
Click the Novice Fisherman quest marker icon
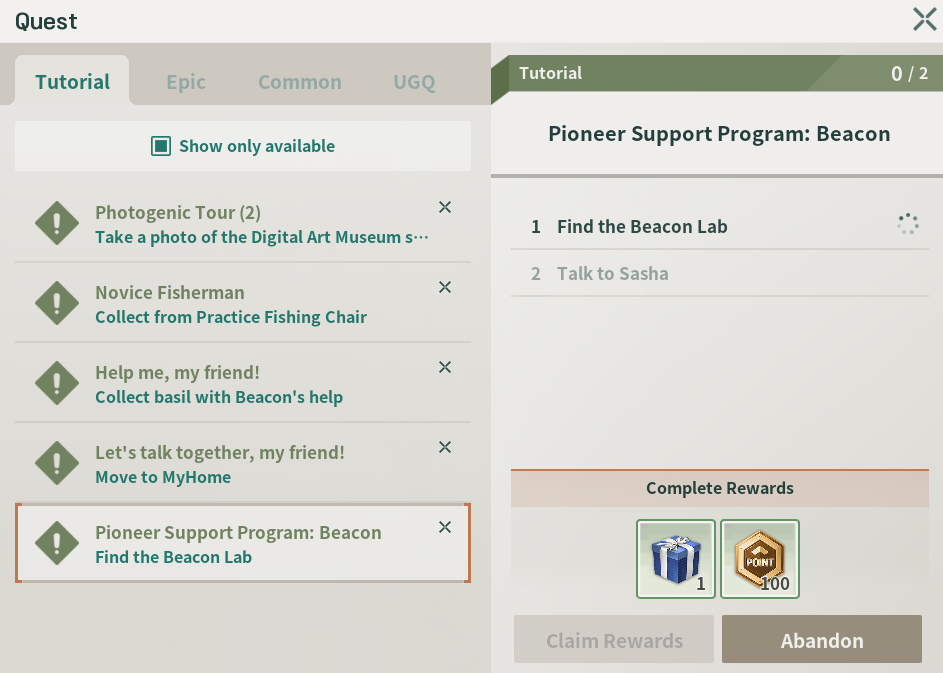coord(57,303)
